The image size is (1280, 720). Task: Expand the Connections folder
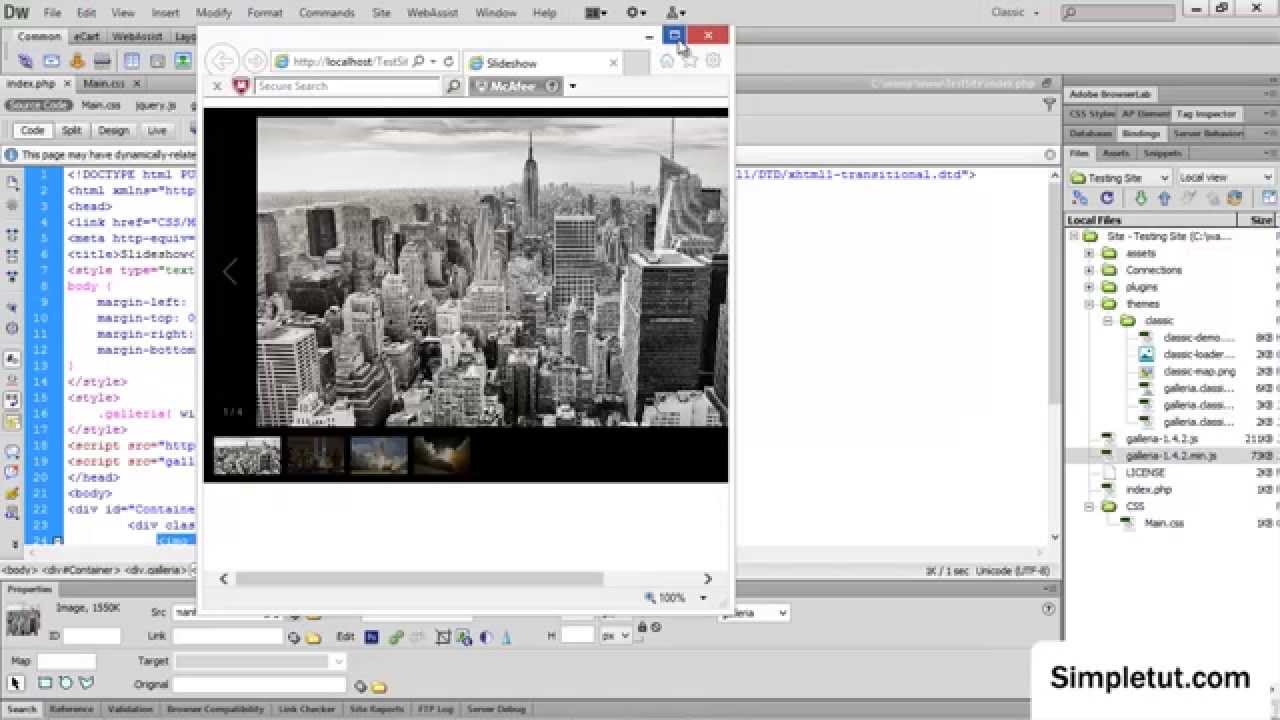tap(1090, 270)
